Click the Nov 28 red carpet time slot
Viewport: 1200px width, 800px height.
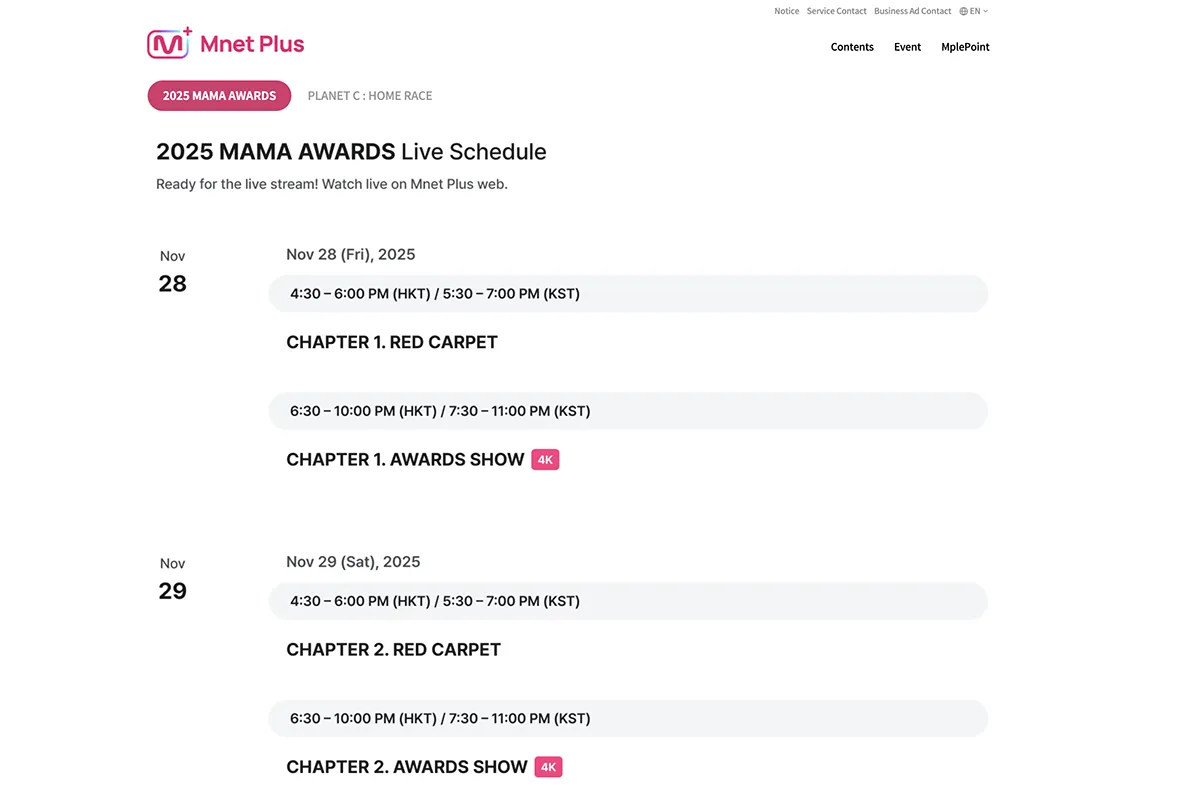628,293
